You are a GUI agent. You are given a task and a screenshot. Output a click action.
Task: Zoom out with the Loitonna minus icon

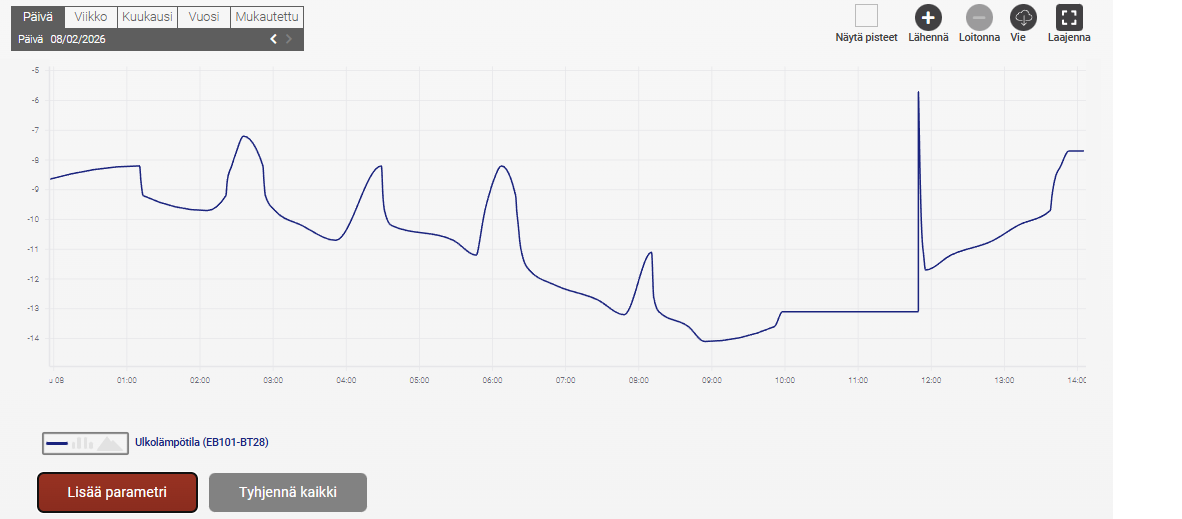[979, 17]
